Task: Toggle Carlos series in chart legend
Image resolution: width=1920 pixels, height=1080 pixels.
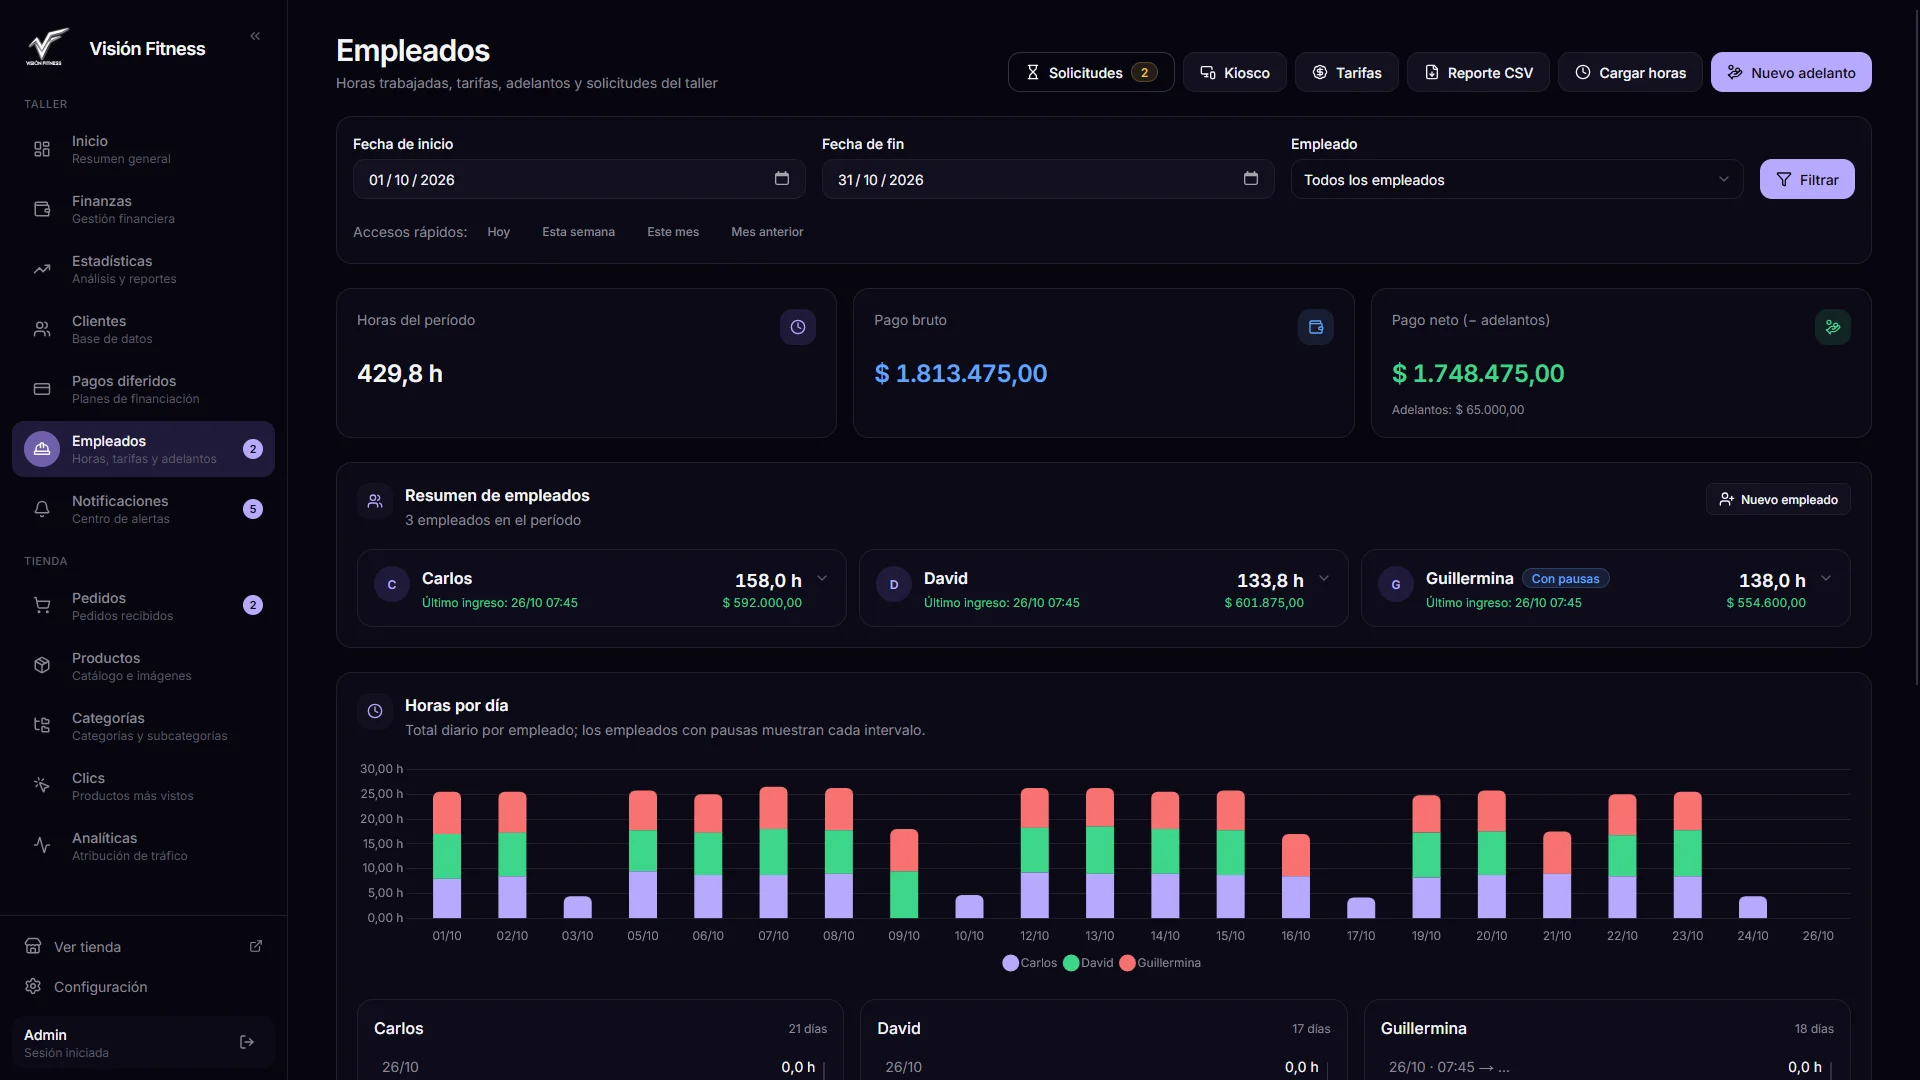Action: [1030, 963]
